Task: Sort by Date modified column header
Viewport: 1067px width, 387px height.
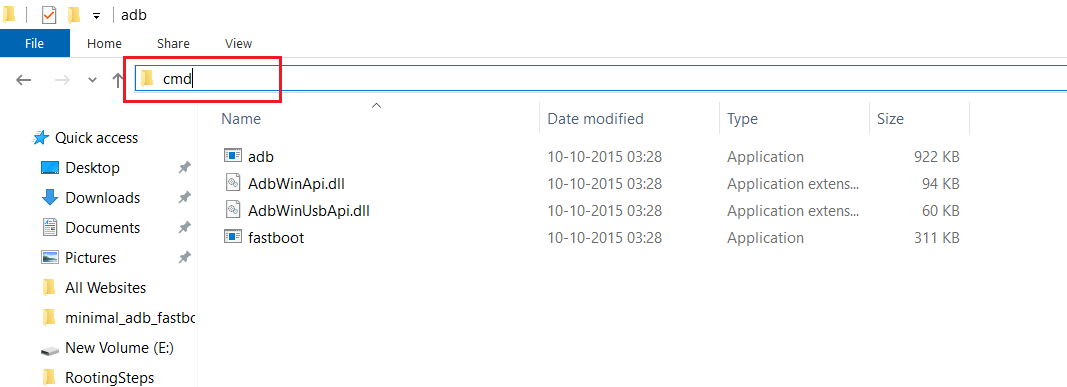Action: (x=595, y=118)
